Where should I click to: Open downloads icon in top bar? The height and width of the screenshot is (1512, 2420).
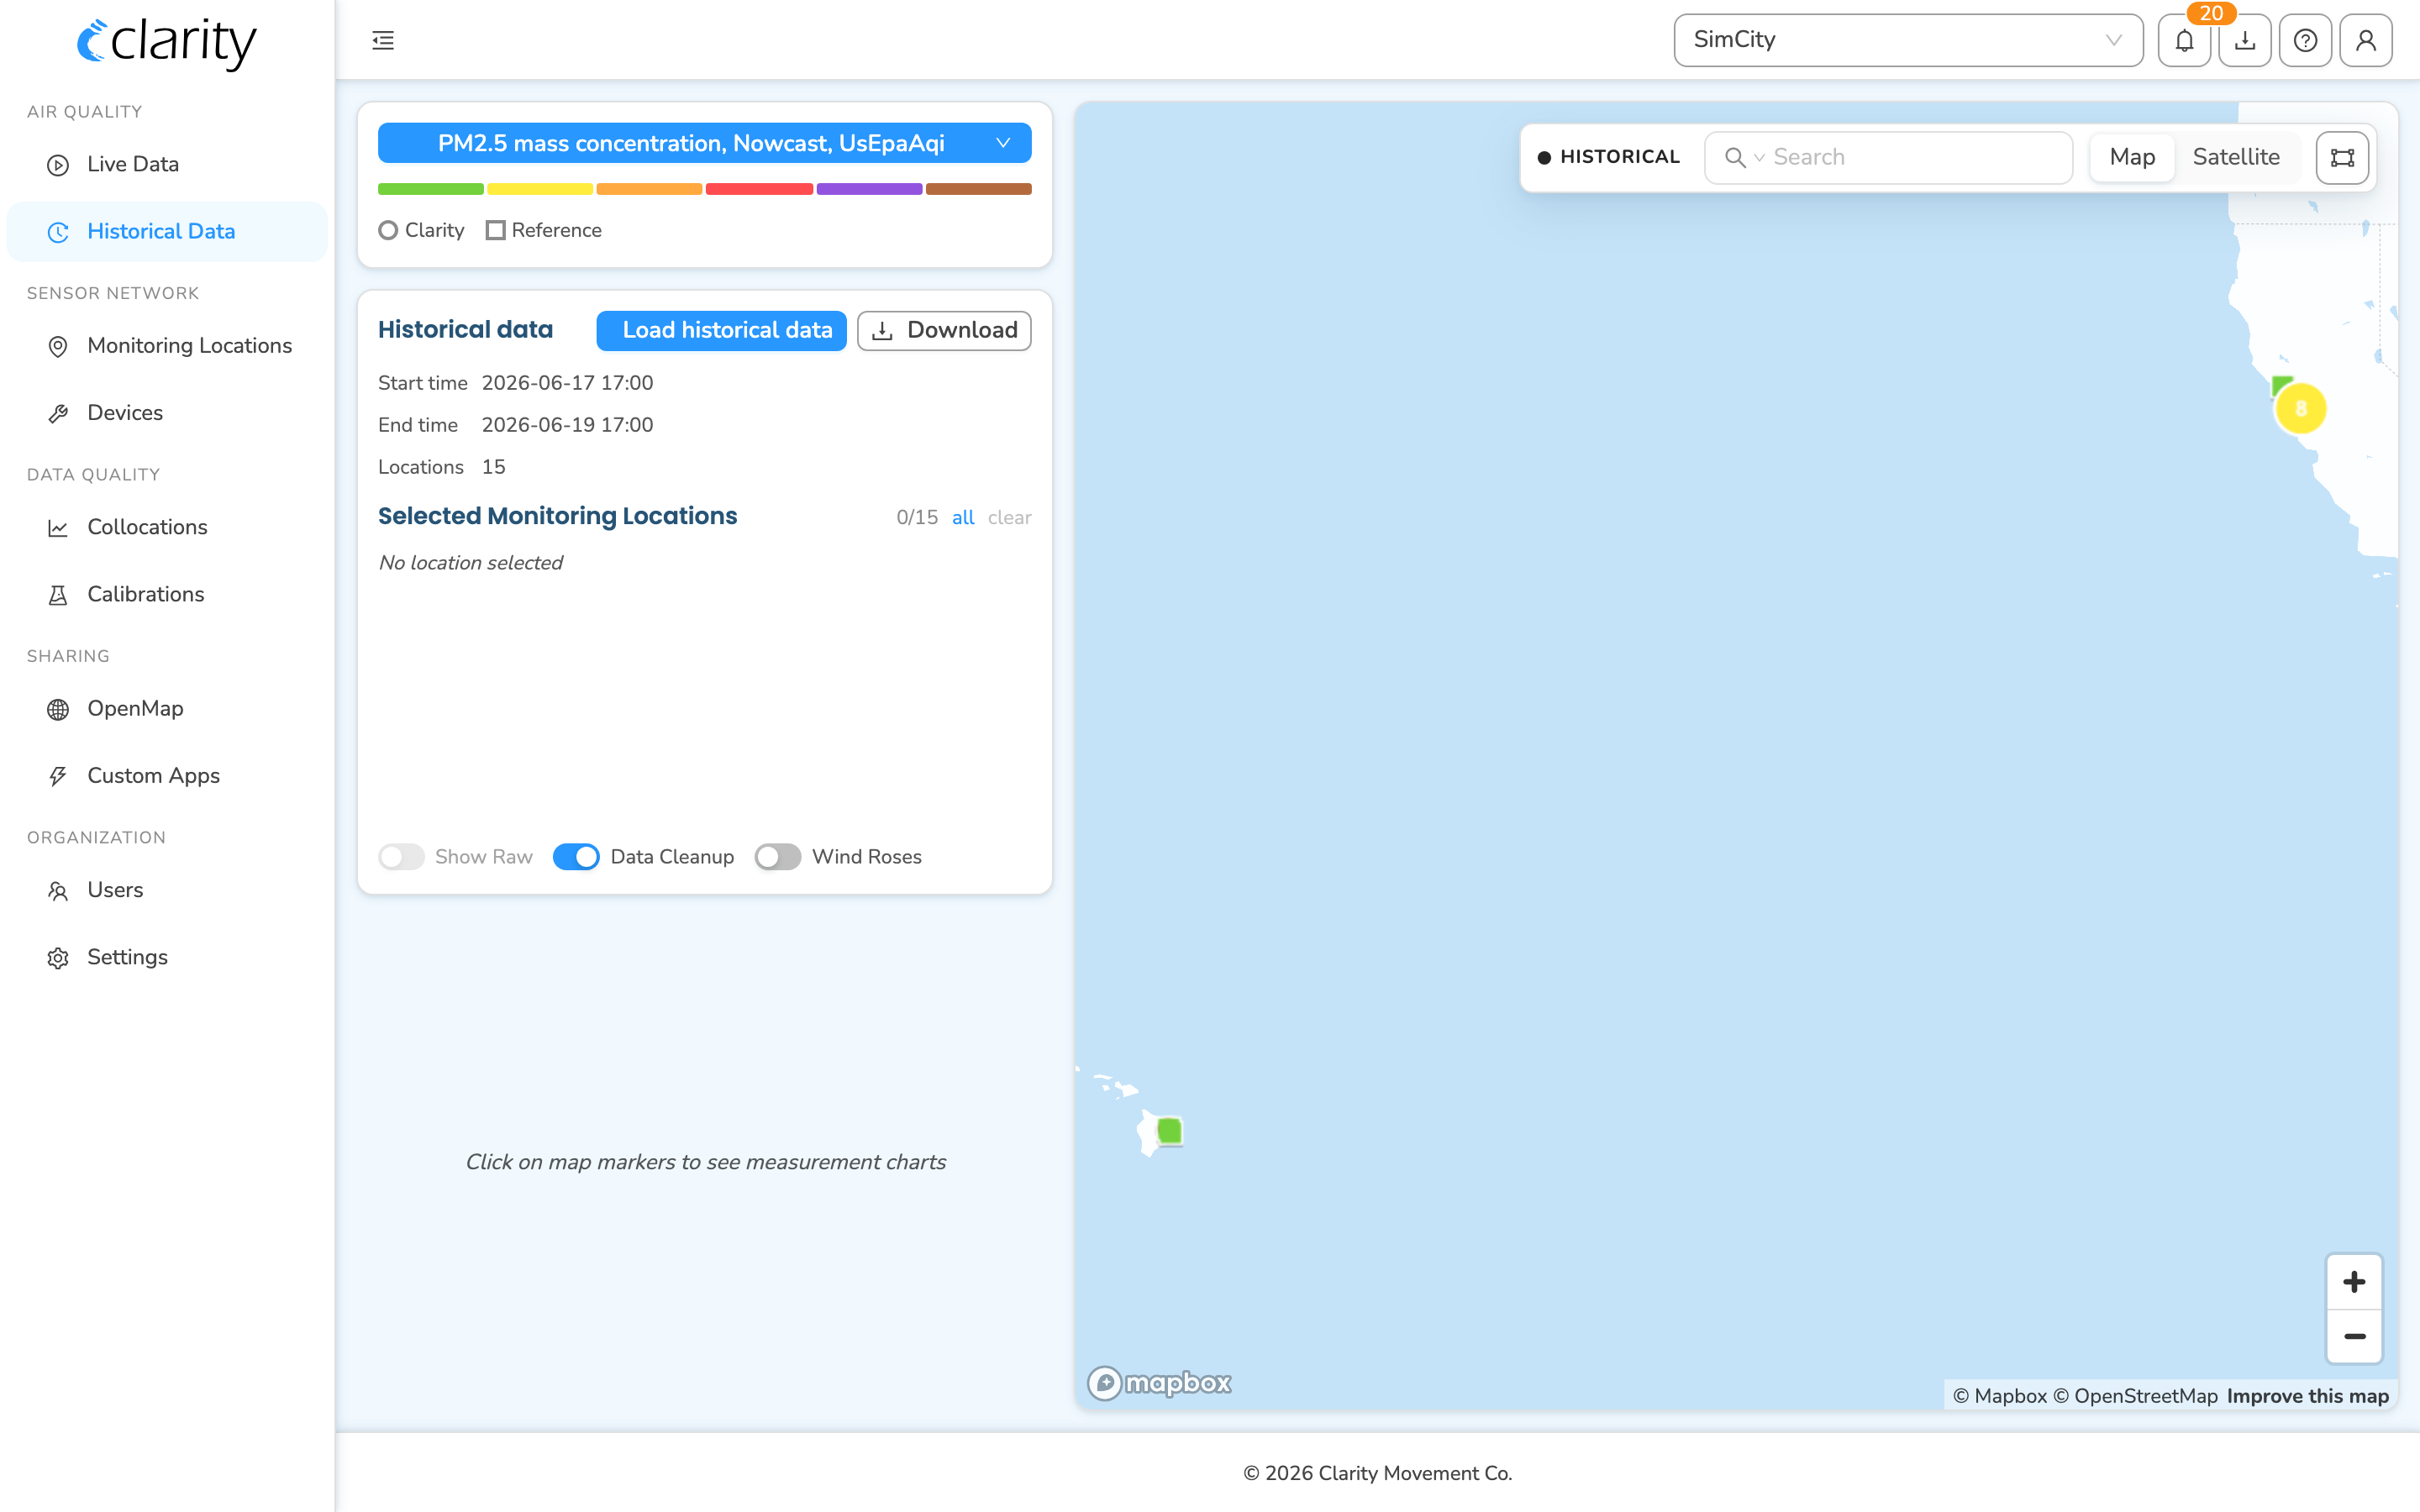click(x=2245, y=40)
